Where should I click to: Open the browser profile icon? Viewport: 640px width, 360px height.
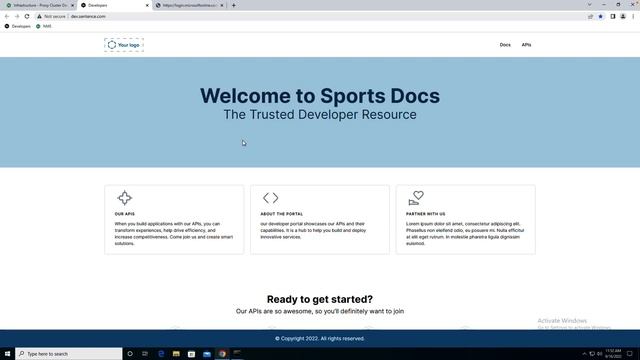click(623, 16)
